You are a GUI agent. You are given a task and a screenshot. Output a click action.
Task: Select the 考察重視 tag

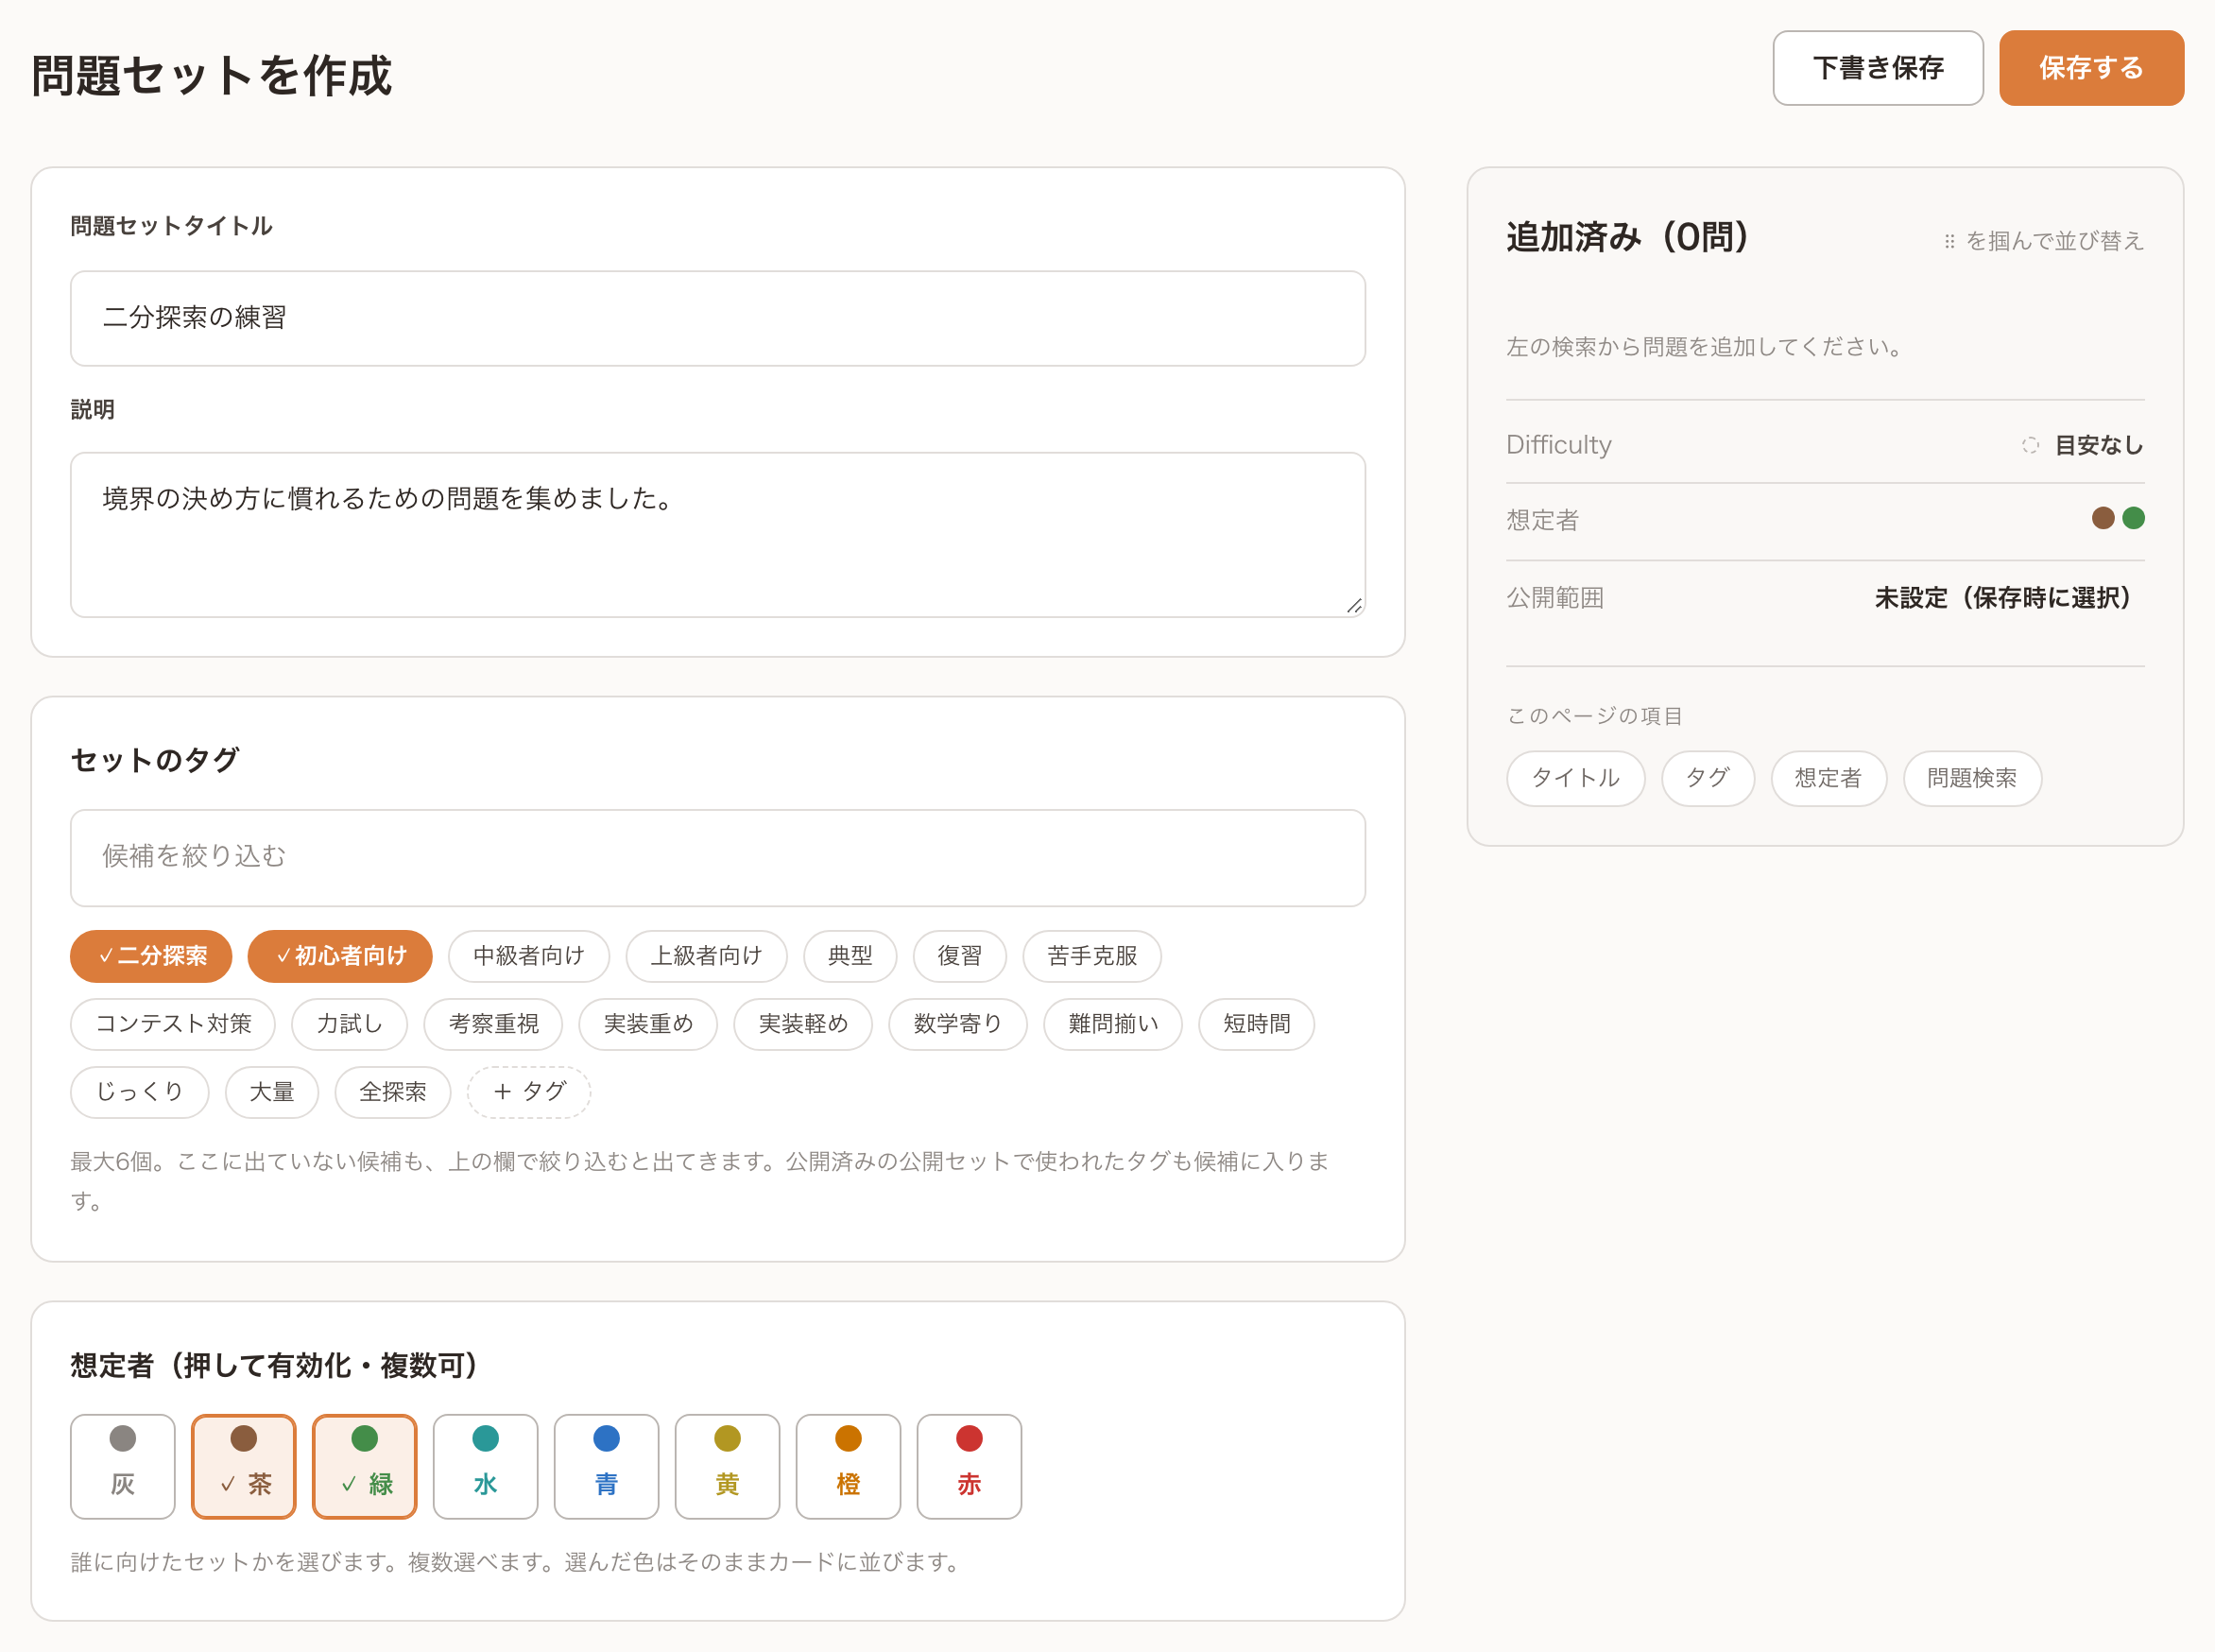pyautogui.click(x=493, y=1024)
